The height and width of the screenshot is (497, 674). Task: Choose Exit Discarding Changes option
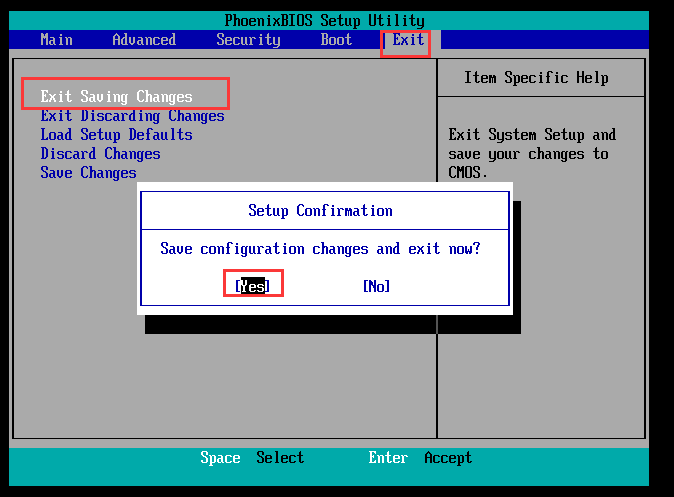point(132,116)
